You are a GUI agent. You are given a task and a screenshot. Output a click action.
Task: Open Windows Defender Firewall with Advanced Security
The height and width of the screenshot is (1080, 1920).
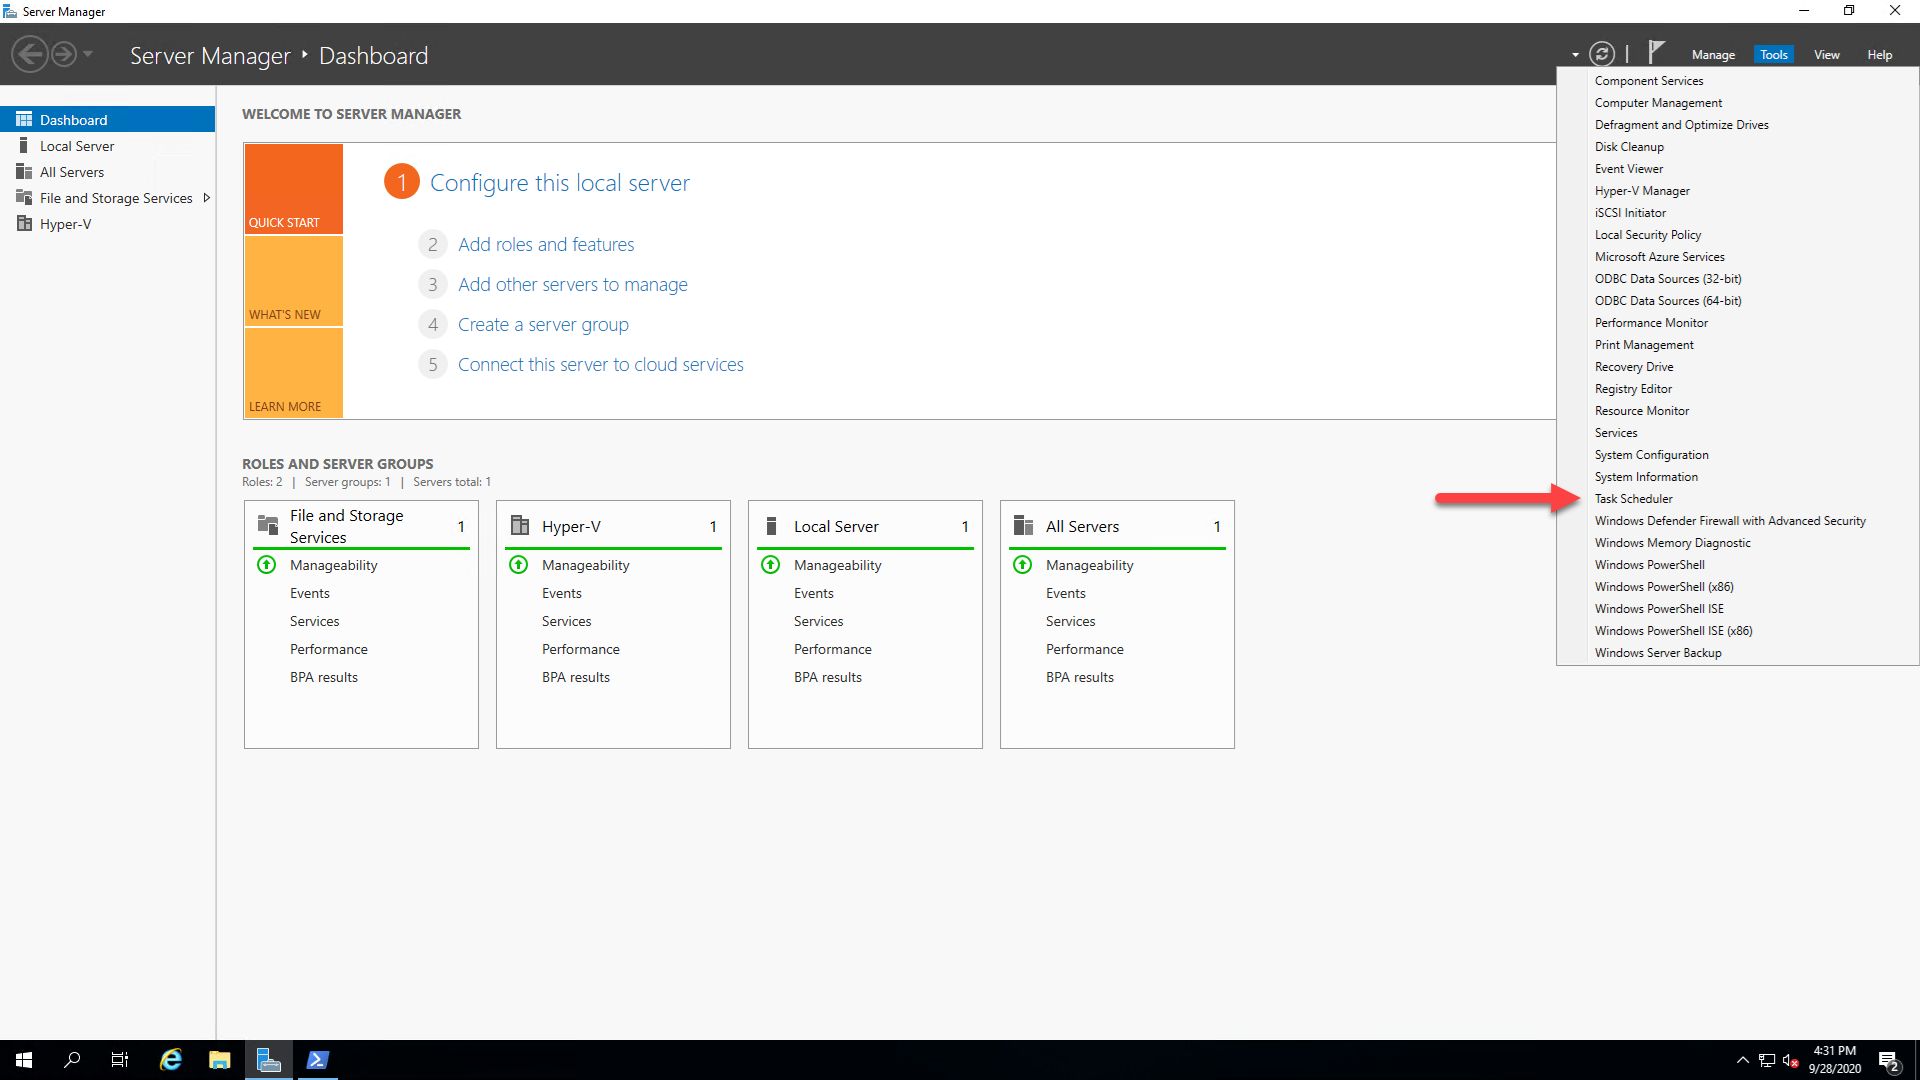tap(1738, 521)
